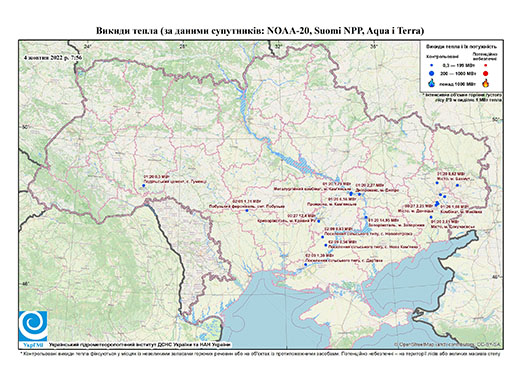Click the institute name caption beside logo
The image size is (520, 368).
tap(140, 345)
